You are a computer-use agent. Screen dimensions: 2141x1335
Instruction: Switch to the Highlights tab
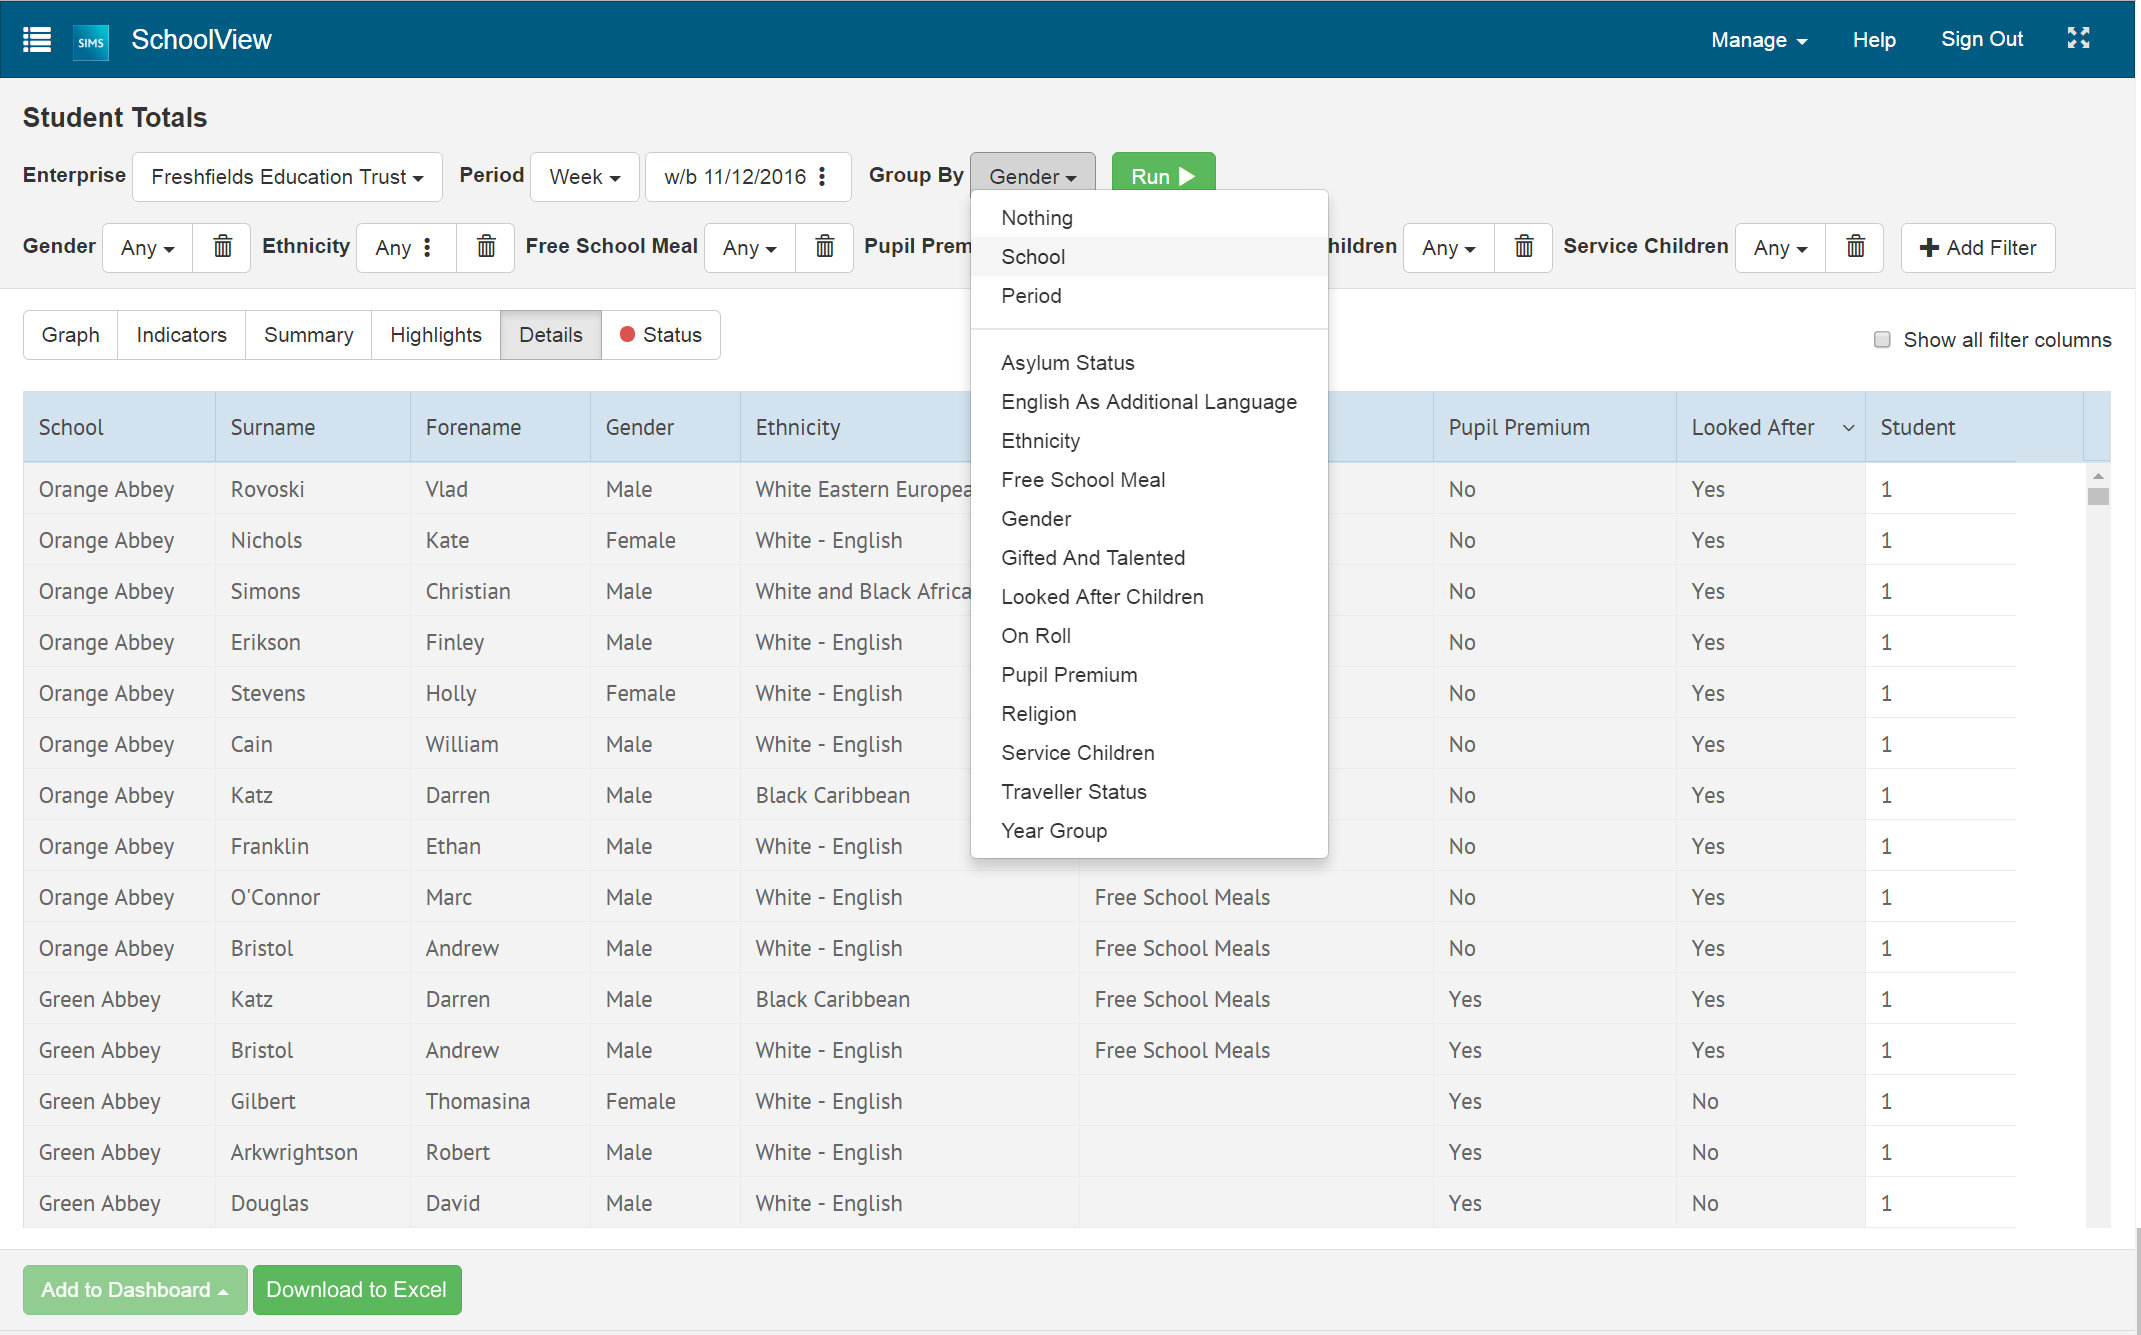[x=436, y=335]
